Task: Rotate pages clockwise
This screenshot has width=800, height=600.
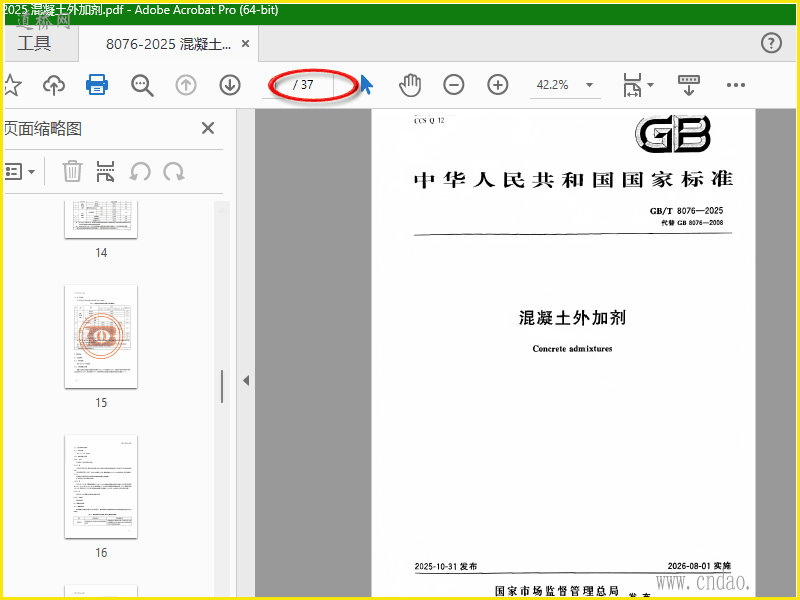Action: coord(174,172)
